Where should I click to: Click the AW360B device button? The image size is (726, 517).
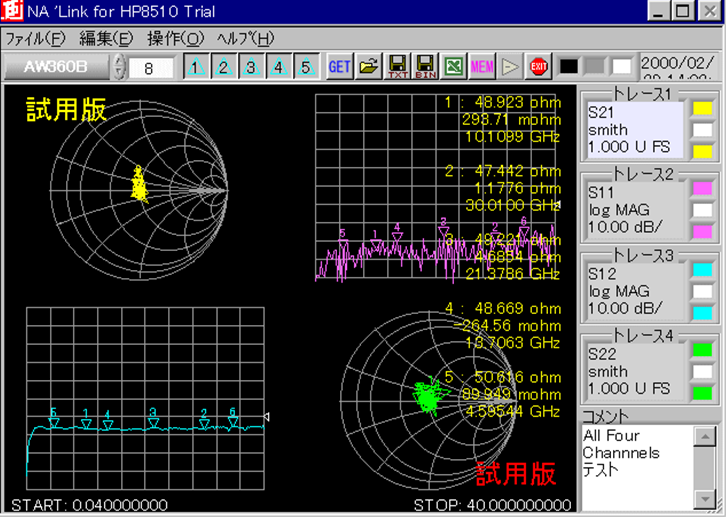(x=56, y=67)
